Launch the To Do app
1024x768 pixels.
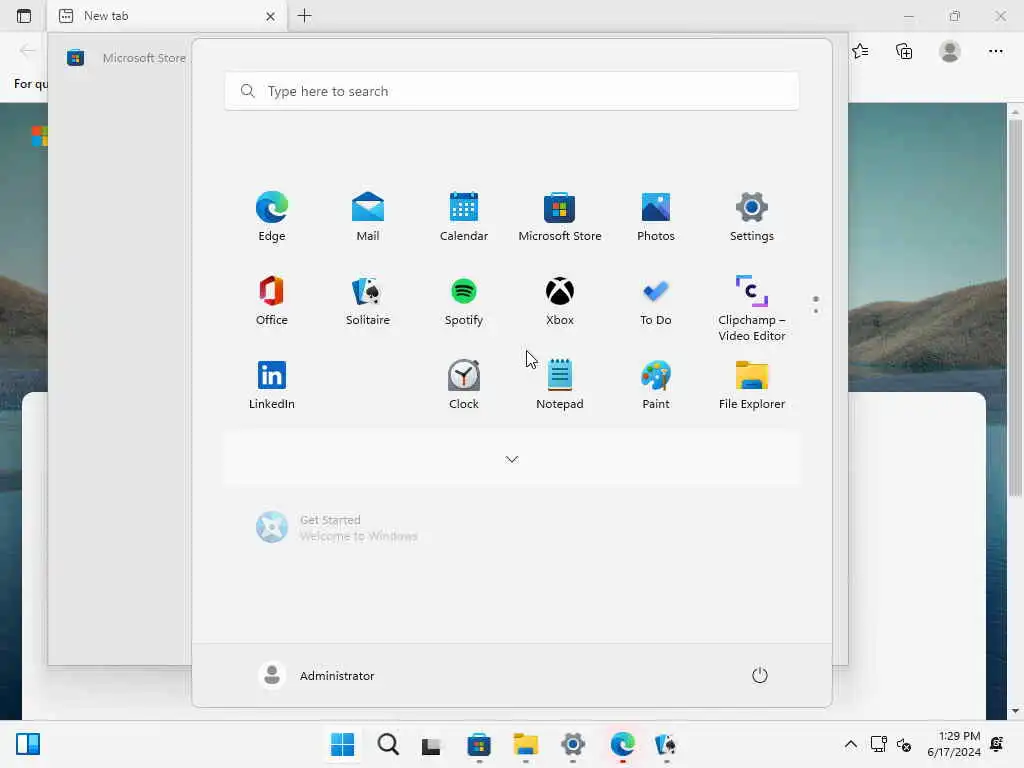coord(656,300)
